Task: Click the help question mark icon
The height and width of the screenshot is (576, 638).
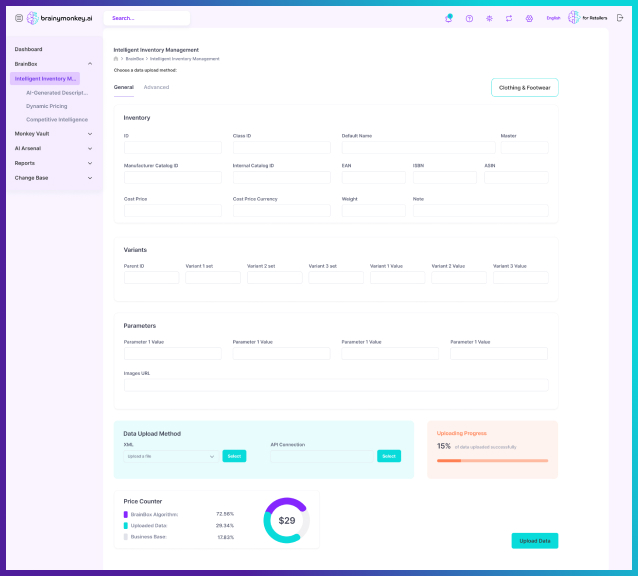Action: (x=469, y=18)
